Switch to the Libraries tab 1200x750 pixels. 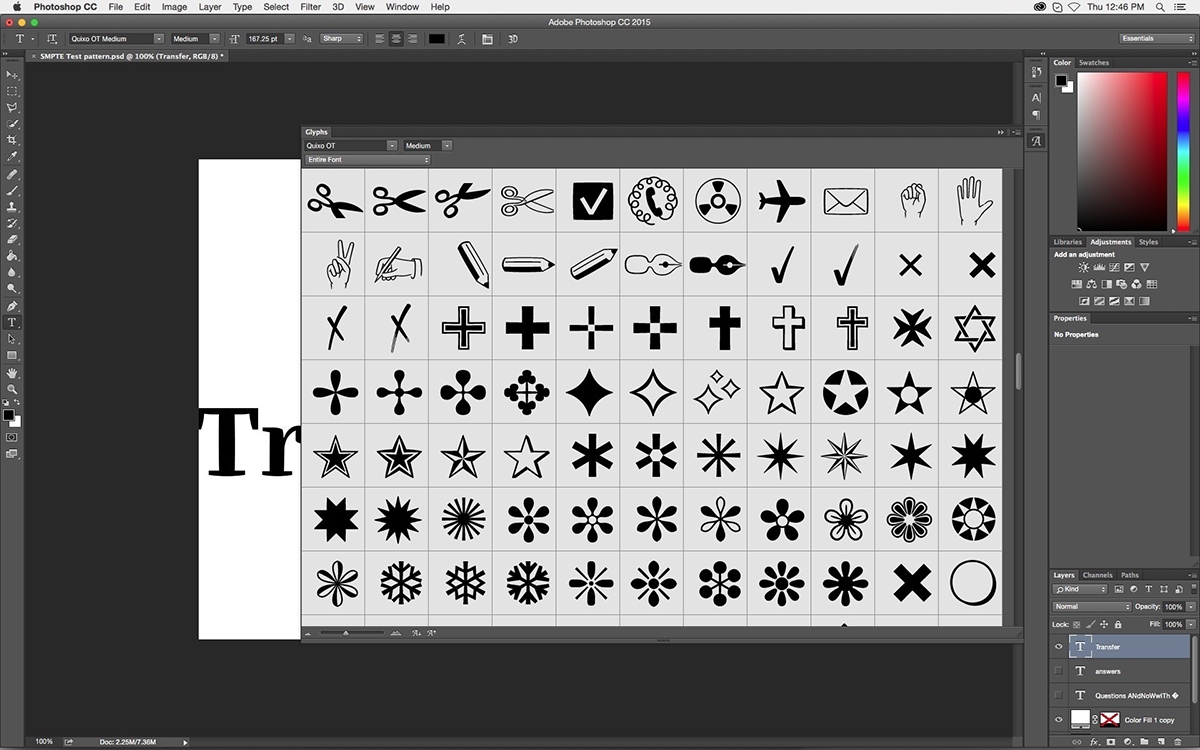tap(1068, 242)
